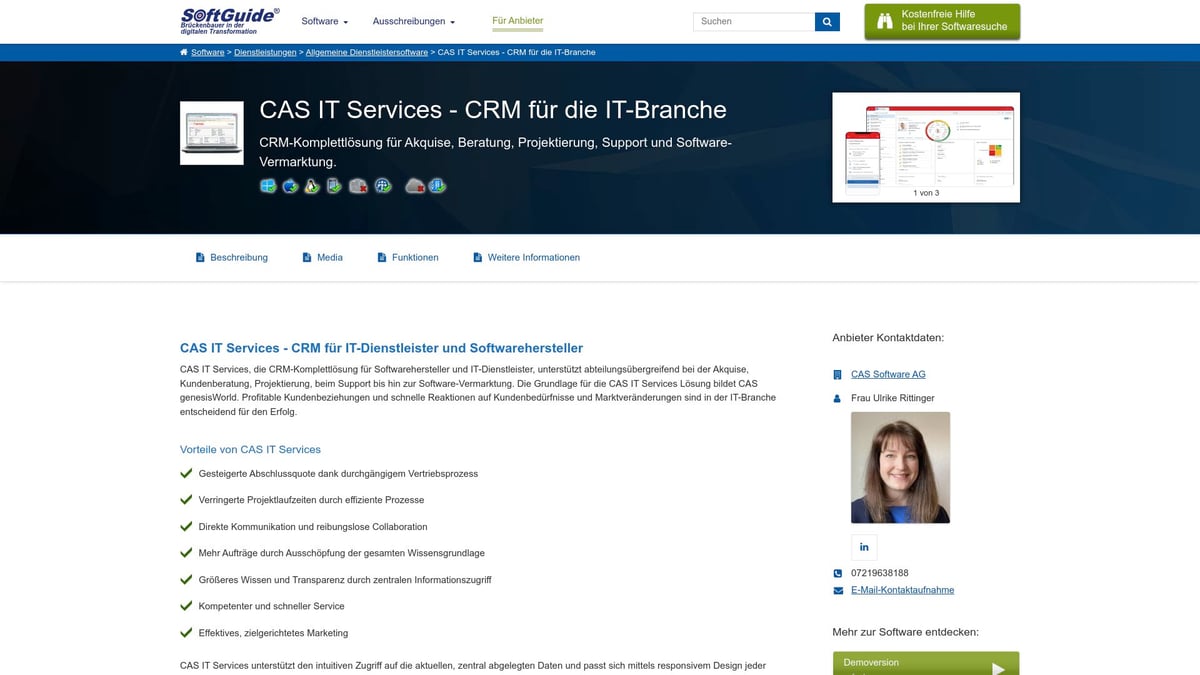Click the E-Mail-Kontaktaufnahme link
The height and width of the screenshot is (675, 1200).
pyautogui.click(x=902, y=590)
